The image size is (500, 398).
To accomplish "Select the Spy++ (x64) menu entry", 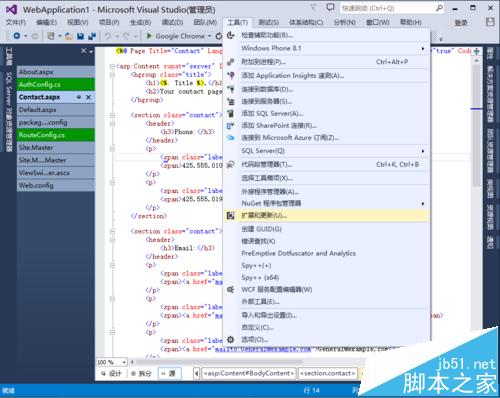I will tap(327, 277).
